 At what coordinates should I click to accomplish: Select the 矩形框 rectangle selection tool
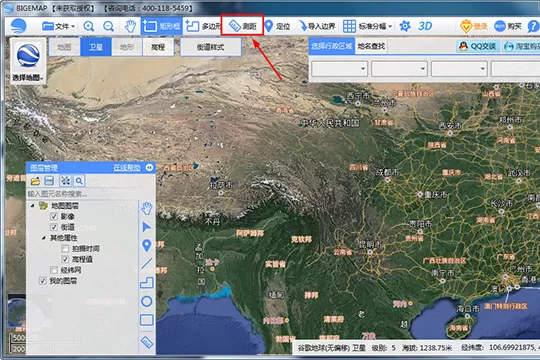(162, 26)
